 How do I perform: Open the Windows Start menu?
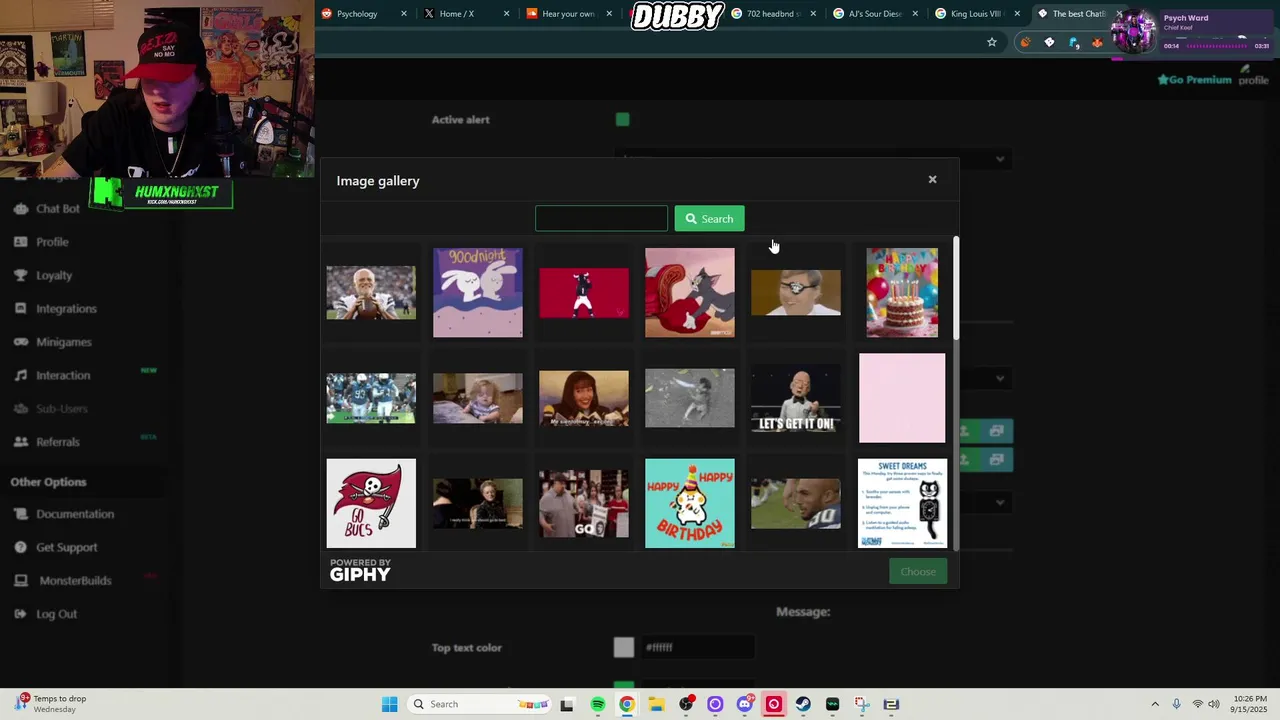[389, 704]
